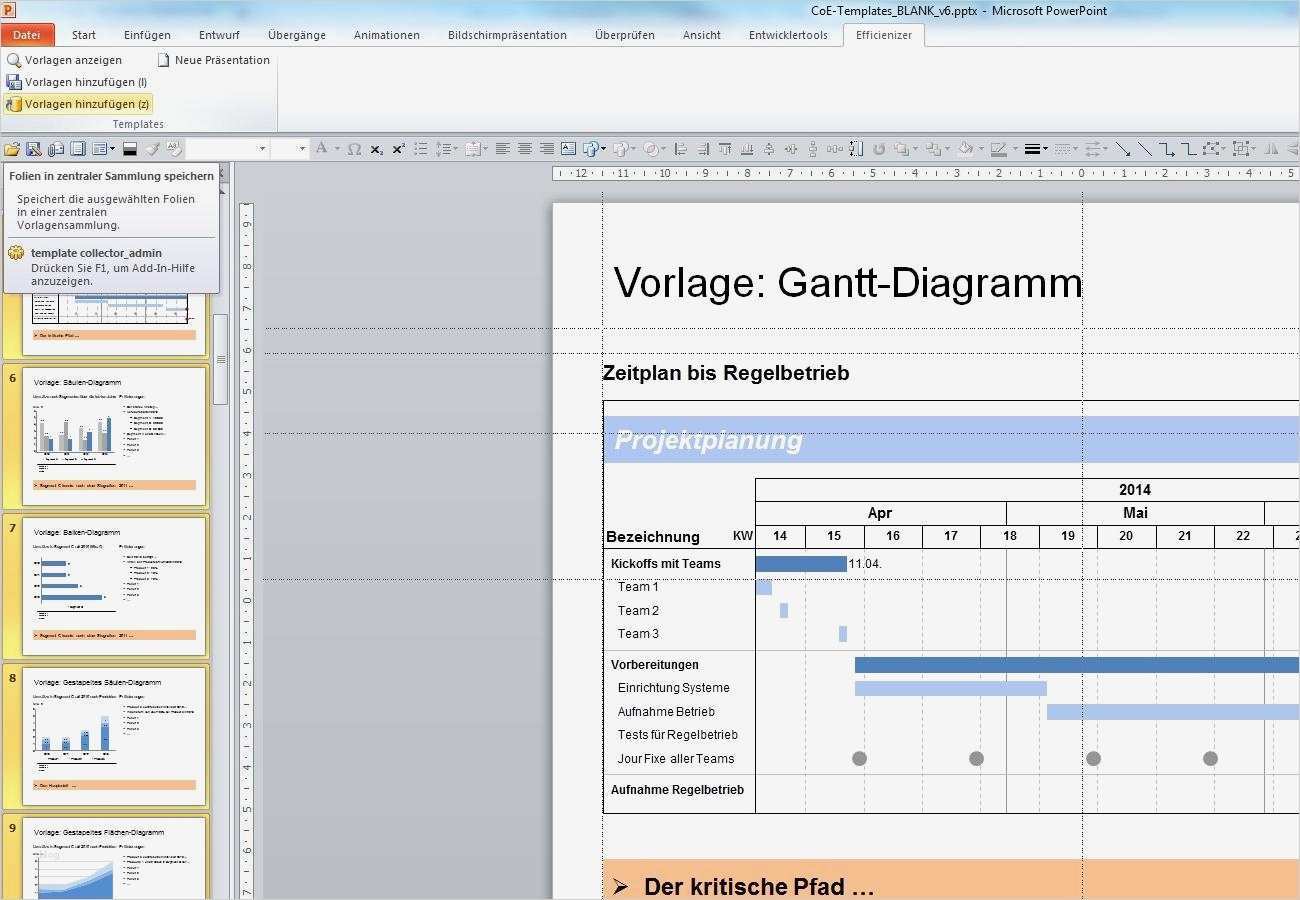Click the superscript icon in the toolbar
The image size is (1300, 900).
point(398,149)
